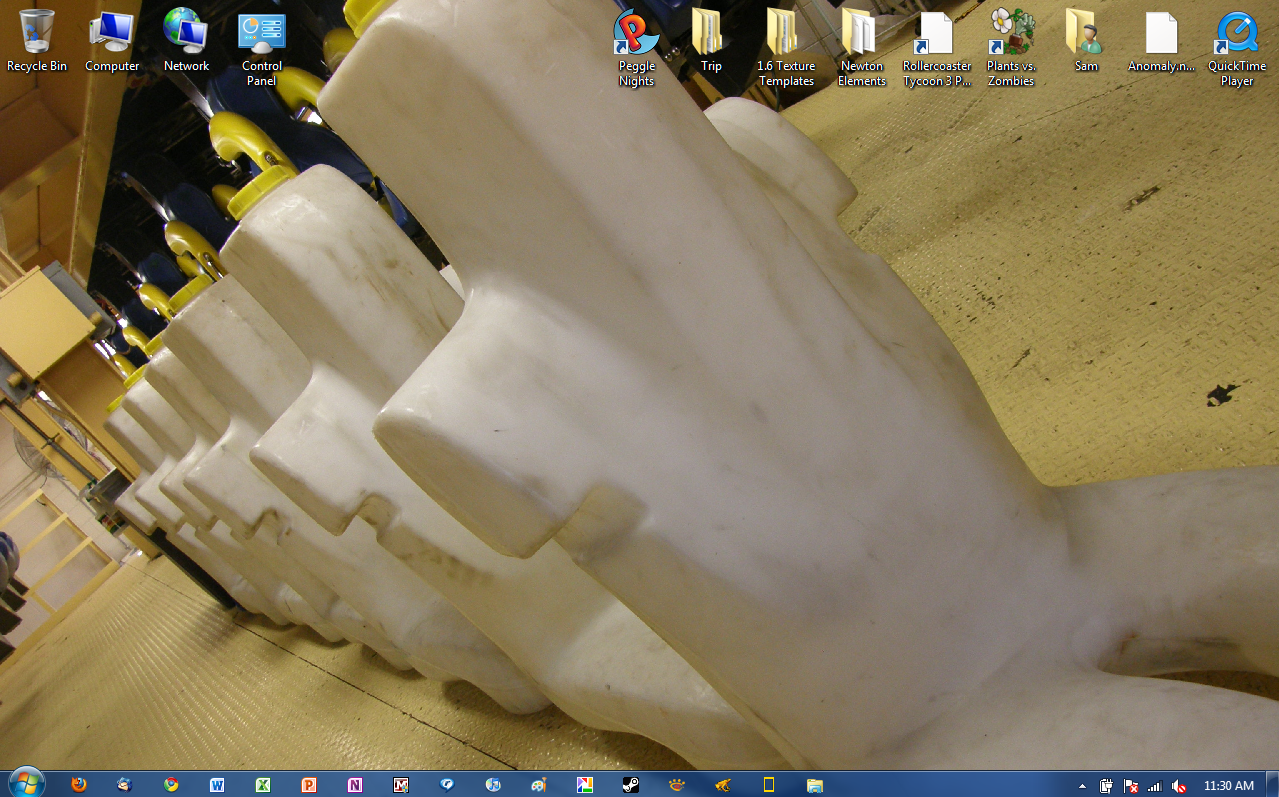Screen dimensions: 1279x797
Task: Launch the QuickTime Player shortcut
Action: tap(1237, 48)
